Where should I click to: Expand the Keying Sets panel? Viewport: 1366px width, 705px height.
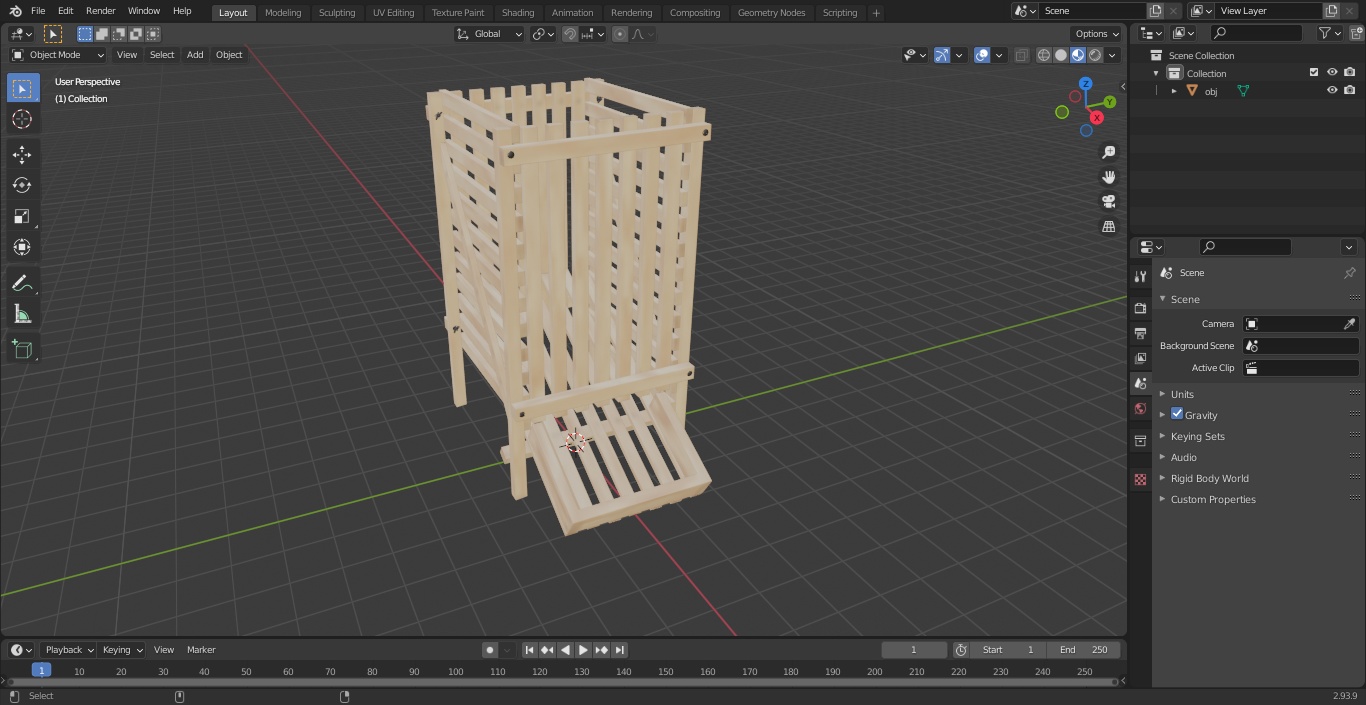point(1197,436)
